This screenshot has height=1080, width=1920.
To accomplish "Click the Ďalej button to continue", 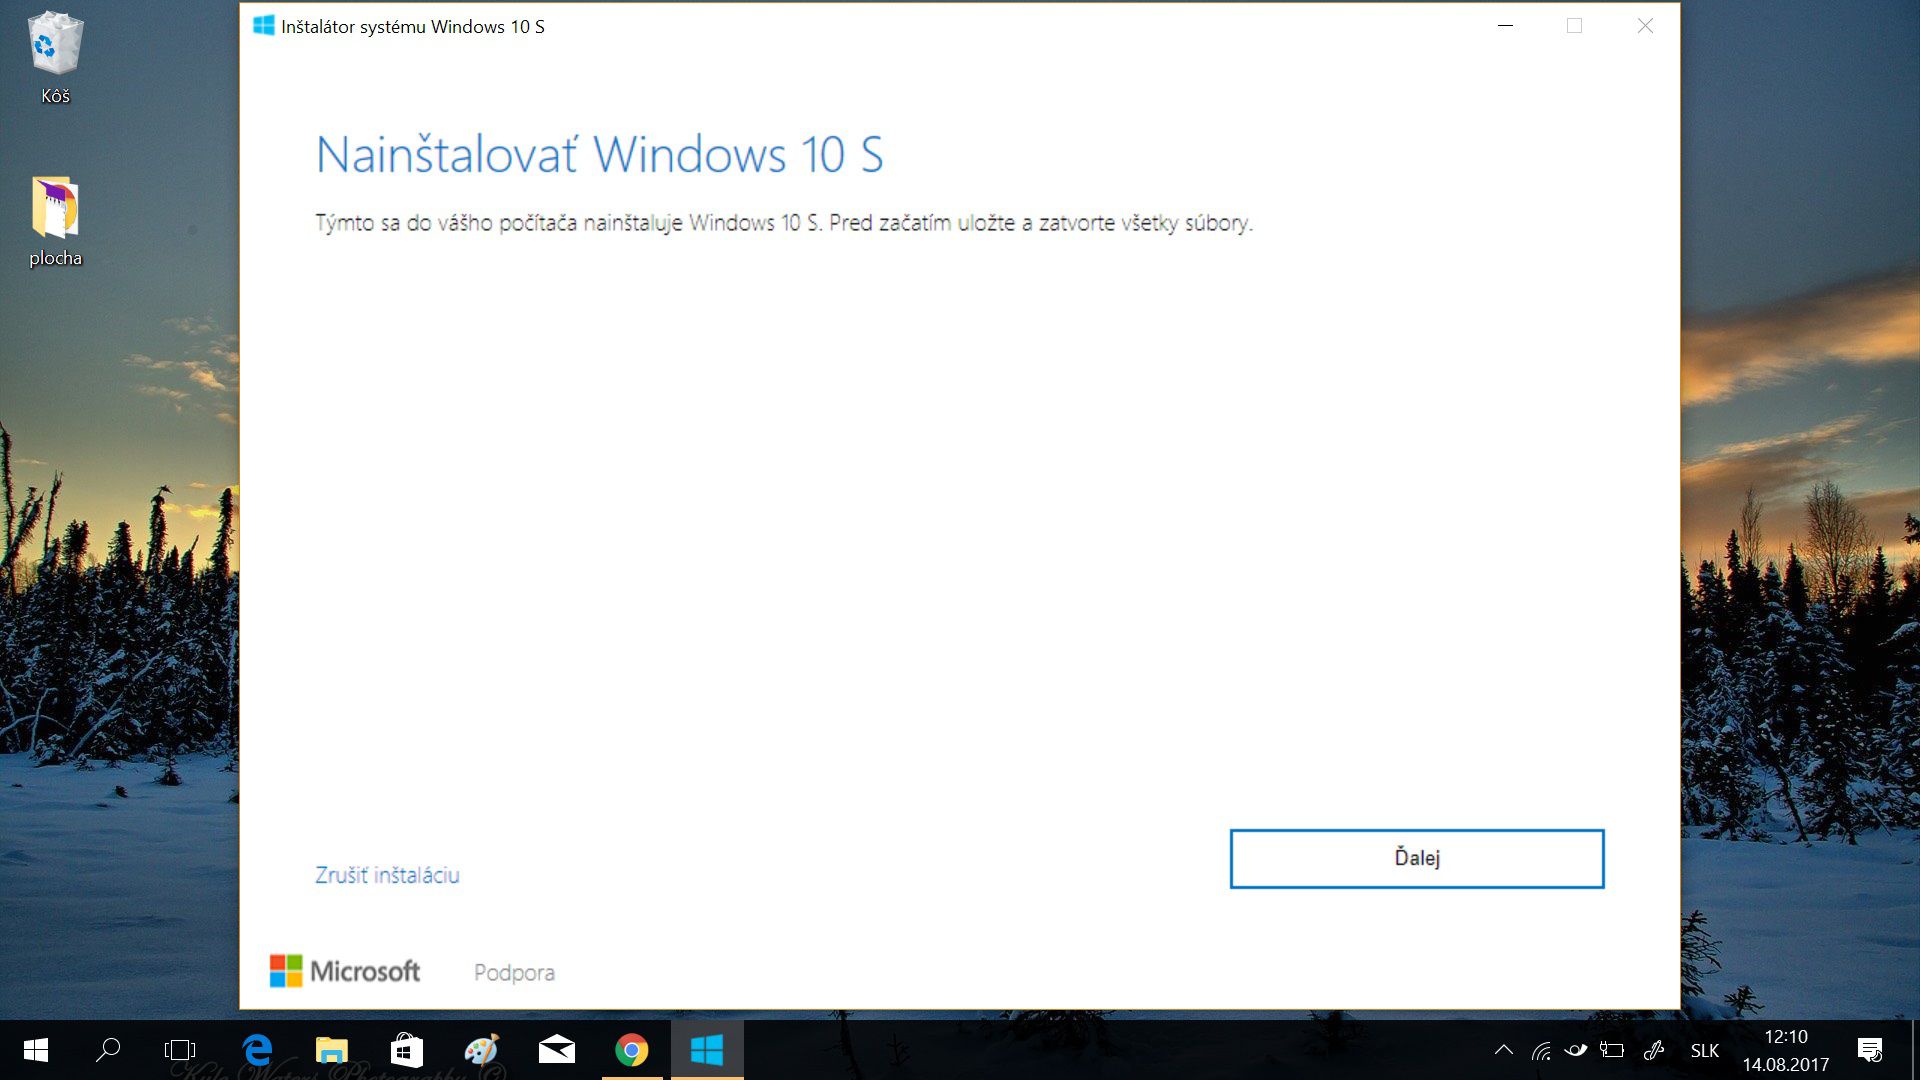I will (x=1416, y=858).
